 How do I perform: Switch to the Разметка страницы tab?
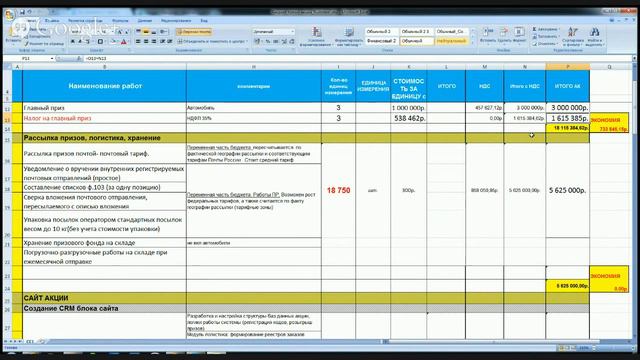pos(85,20)
